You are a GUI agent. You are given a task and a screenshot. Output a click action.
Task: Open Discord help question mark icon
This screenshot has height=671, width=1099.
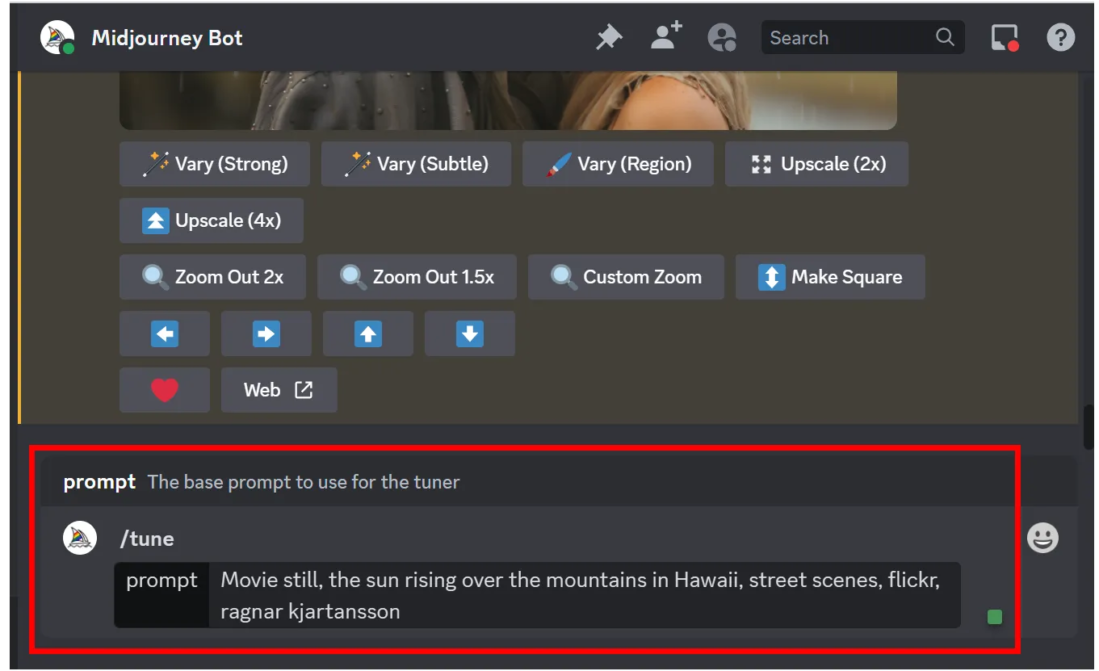tap(1060, 38)
